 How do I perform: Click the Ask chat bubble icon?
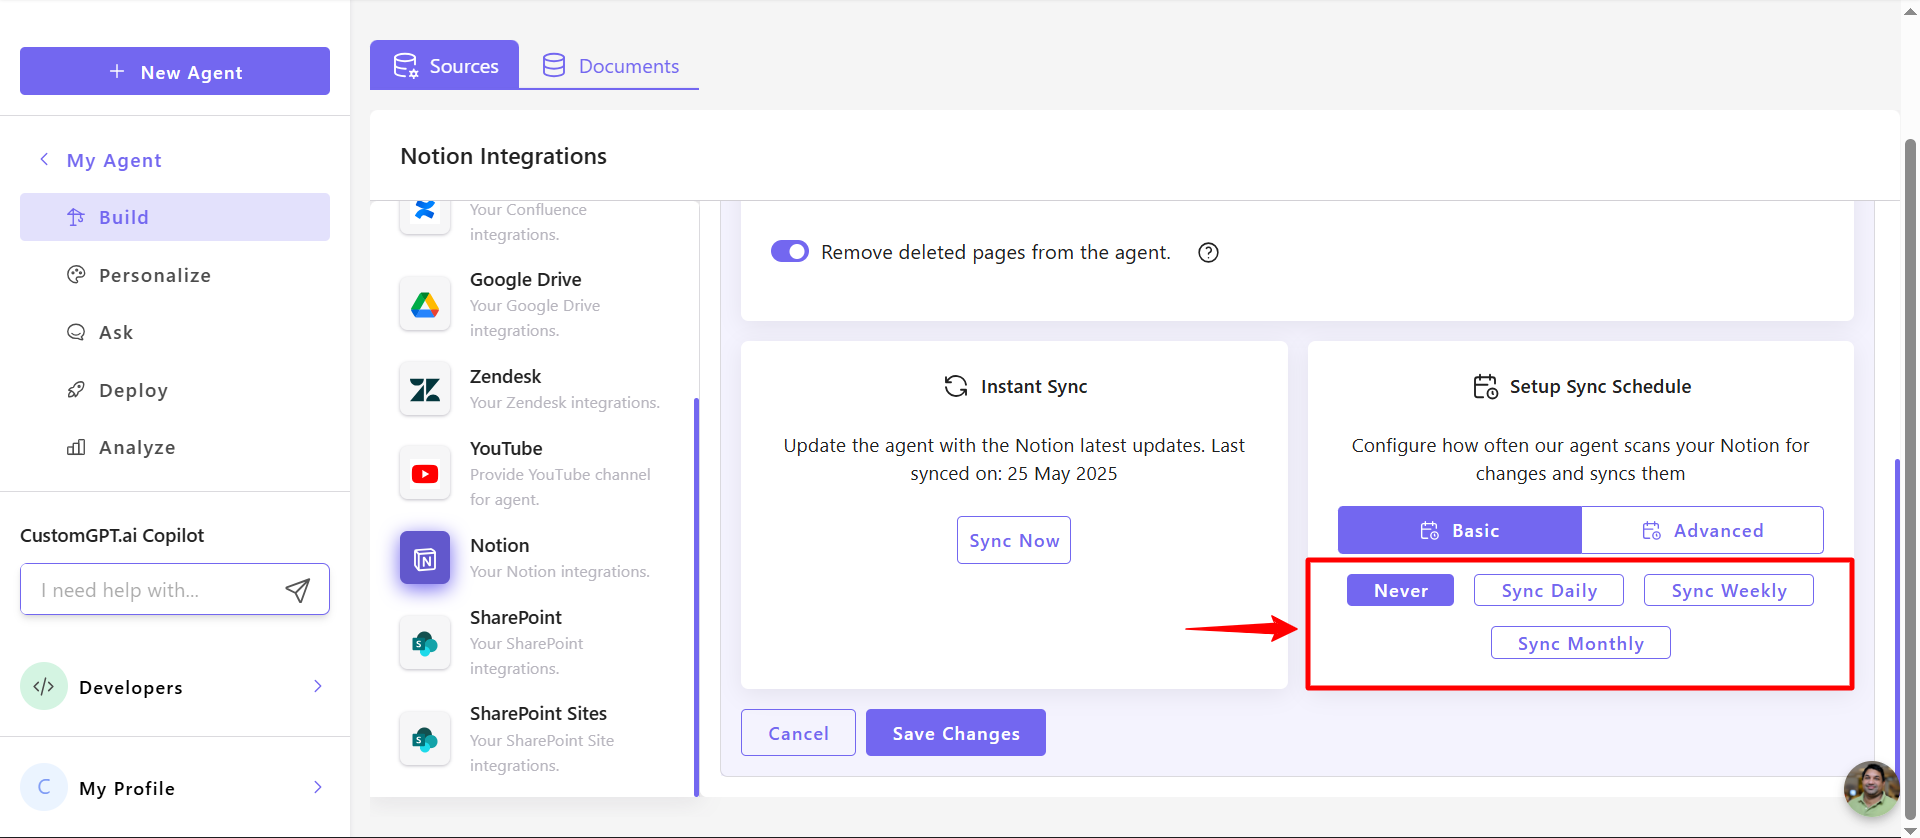[76, 332]
